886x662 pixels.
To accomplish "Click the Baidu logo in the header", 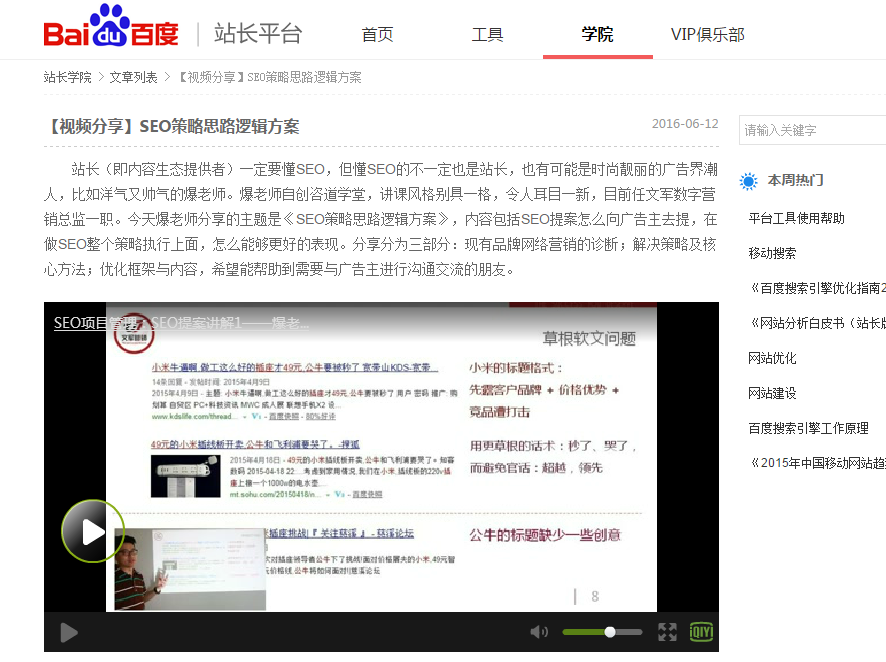I will 111,30.
